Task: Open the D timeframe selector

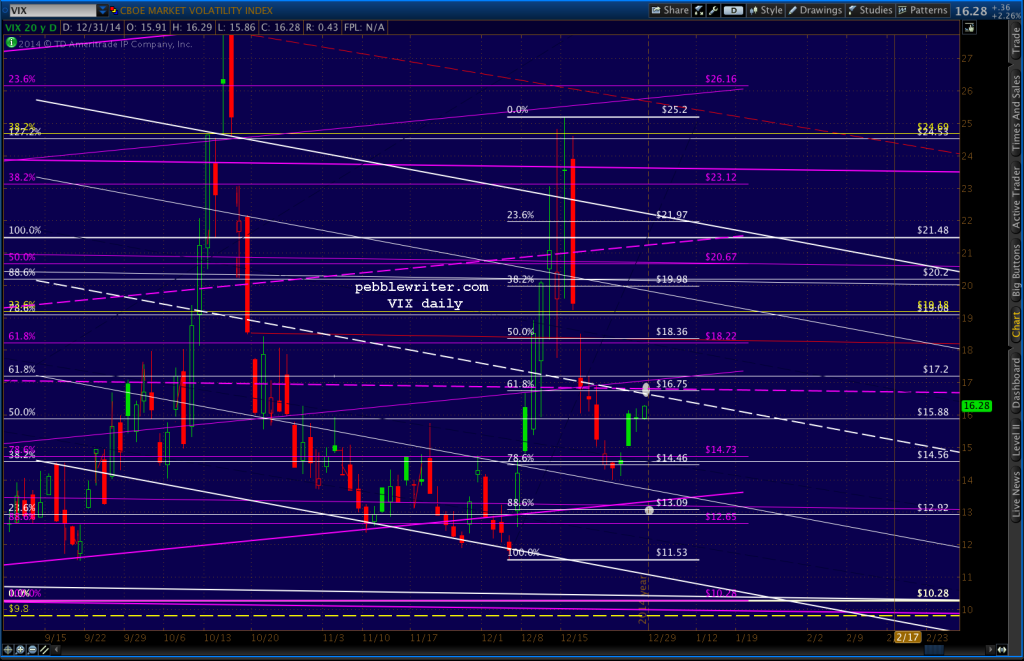Action: pos(734,10)
